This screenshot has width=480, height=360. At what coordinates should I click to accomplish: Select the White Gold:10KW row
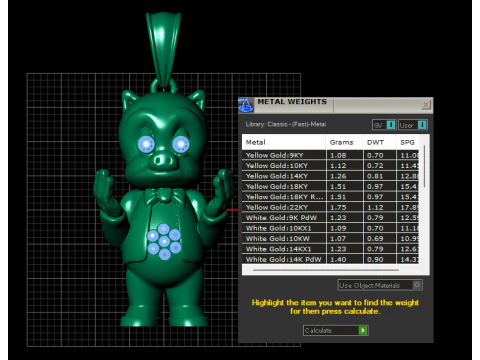coord(331,238)
